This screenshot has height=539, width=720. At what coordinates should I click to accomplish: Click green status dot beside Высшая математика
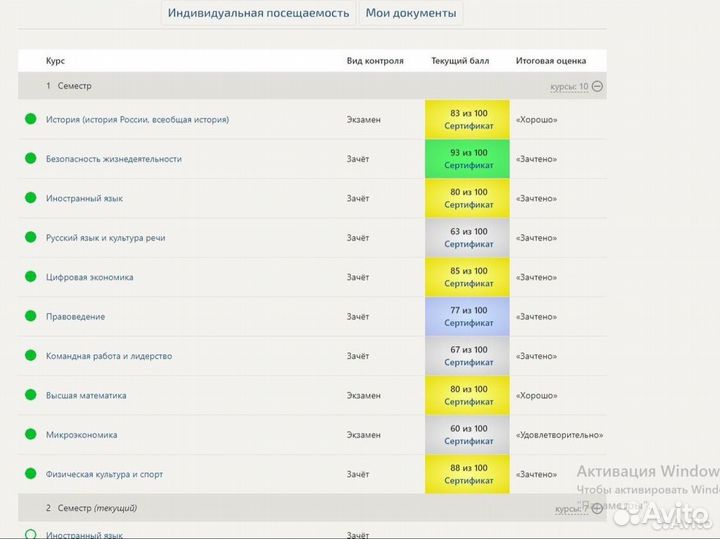[30, 395]
